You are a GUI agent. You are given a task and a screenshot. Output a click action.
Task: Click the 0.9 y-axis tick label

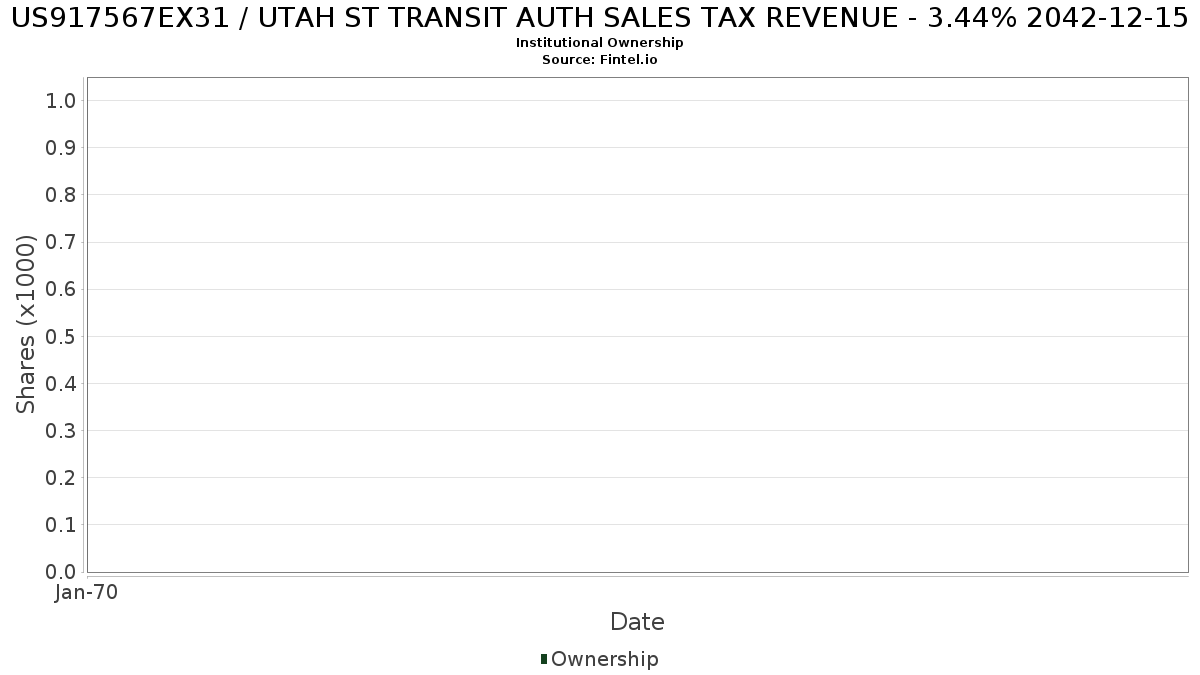[61, 148]
